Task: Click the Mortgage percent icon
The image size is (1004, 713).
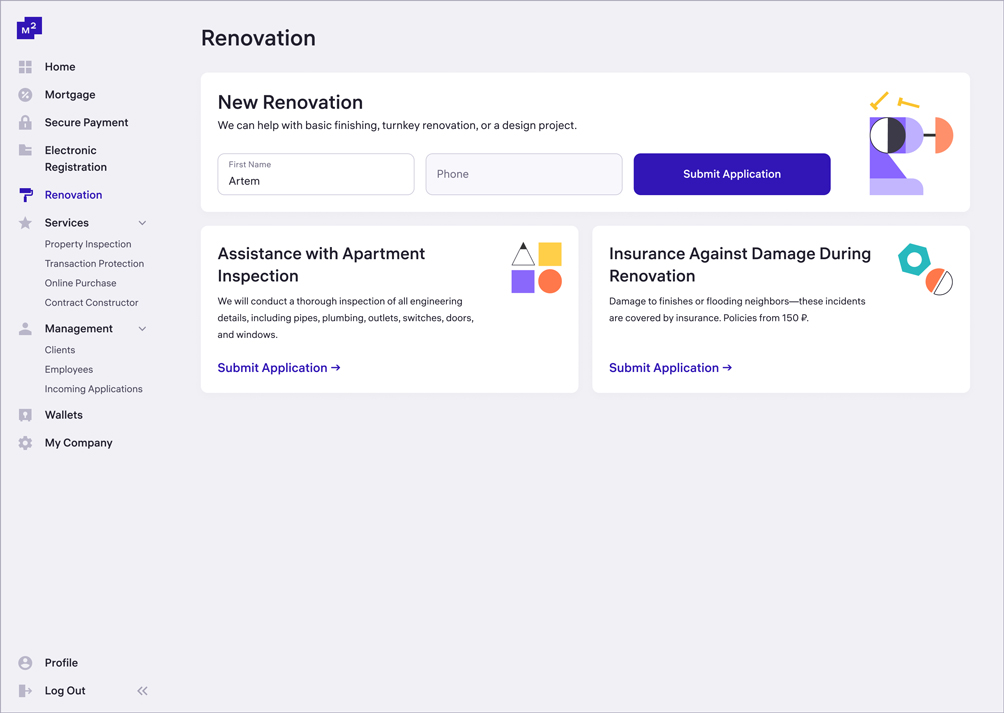Action: tap(25, 95)
